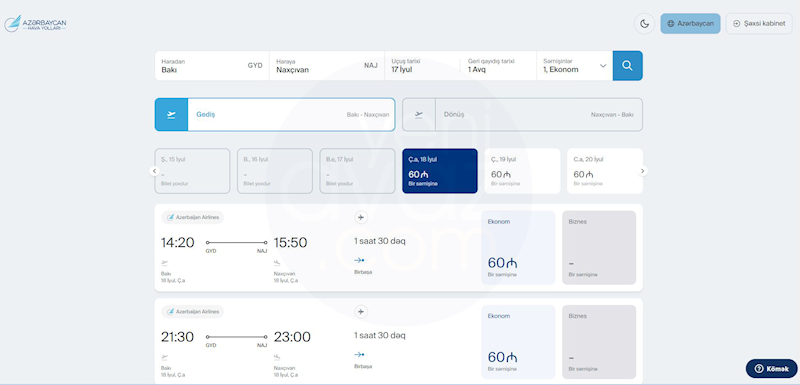
Task: Select the 20 İyul date card
Action: coord(605,171)
